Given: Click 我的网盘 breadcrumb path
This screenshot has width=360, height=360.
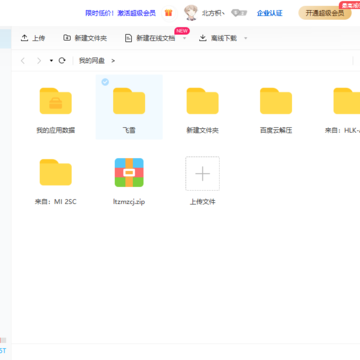Looking at the screenshot, I should pos(92,61).
